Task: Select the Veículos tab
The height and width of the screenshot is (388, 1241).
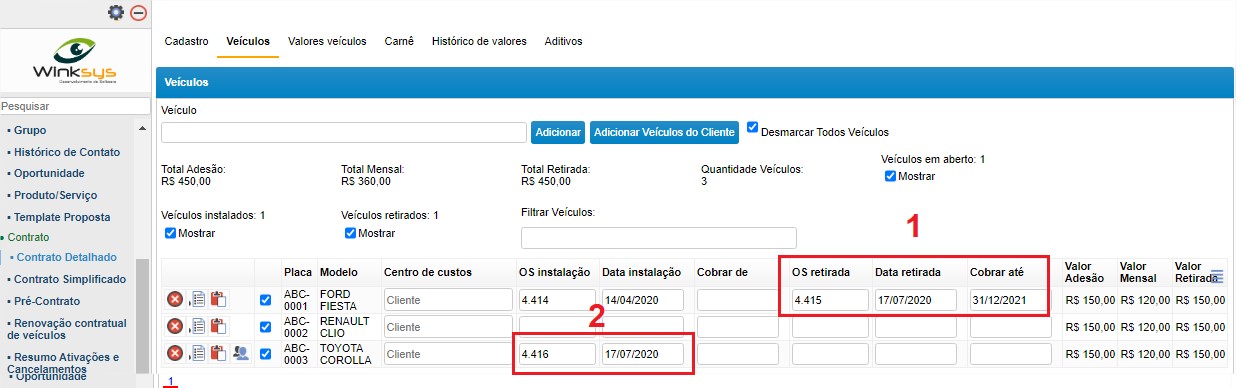Action: (248, 41)
